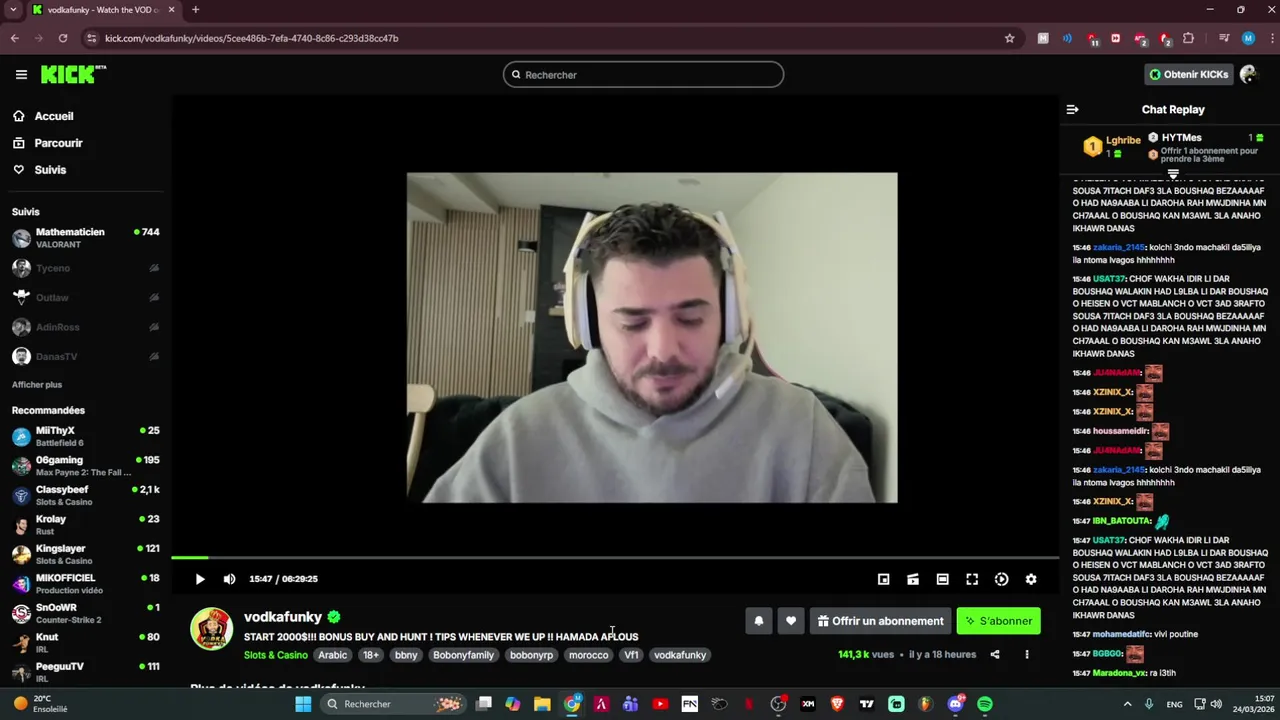
Task: Click the address bar URL
Action: point(252,38)
